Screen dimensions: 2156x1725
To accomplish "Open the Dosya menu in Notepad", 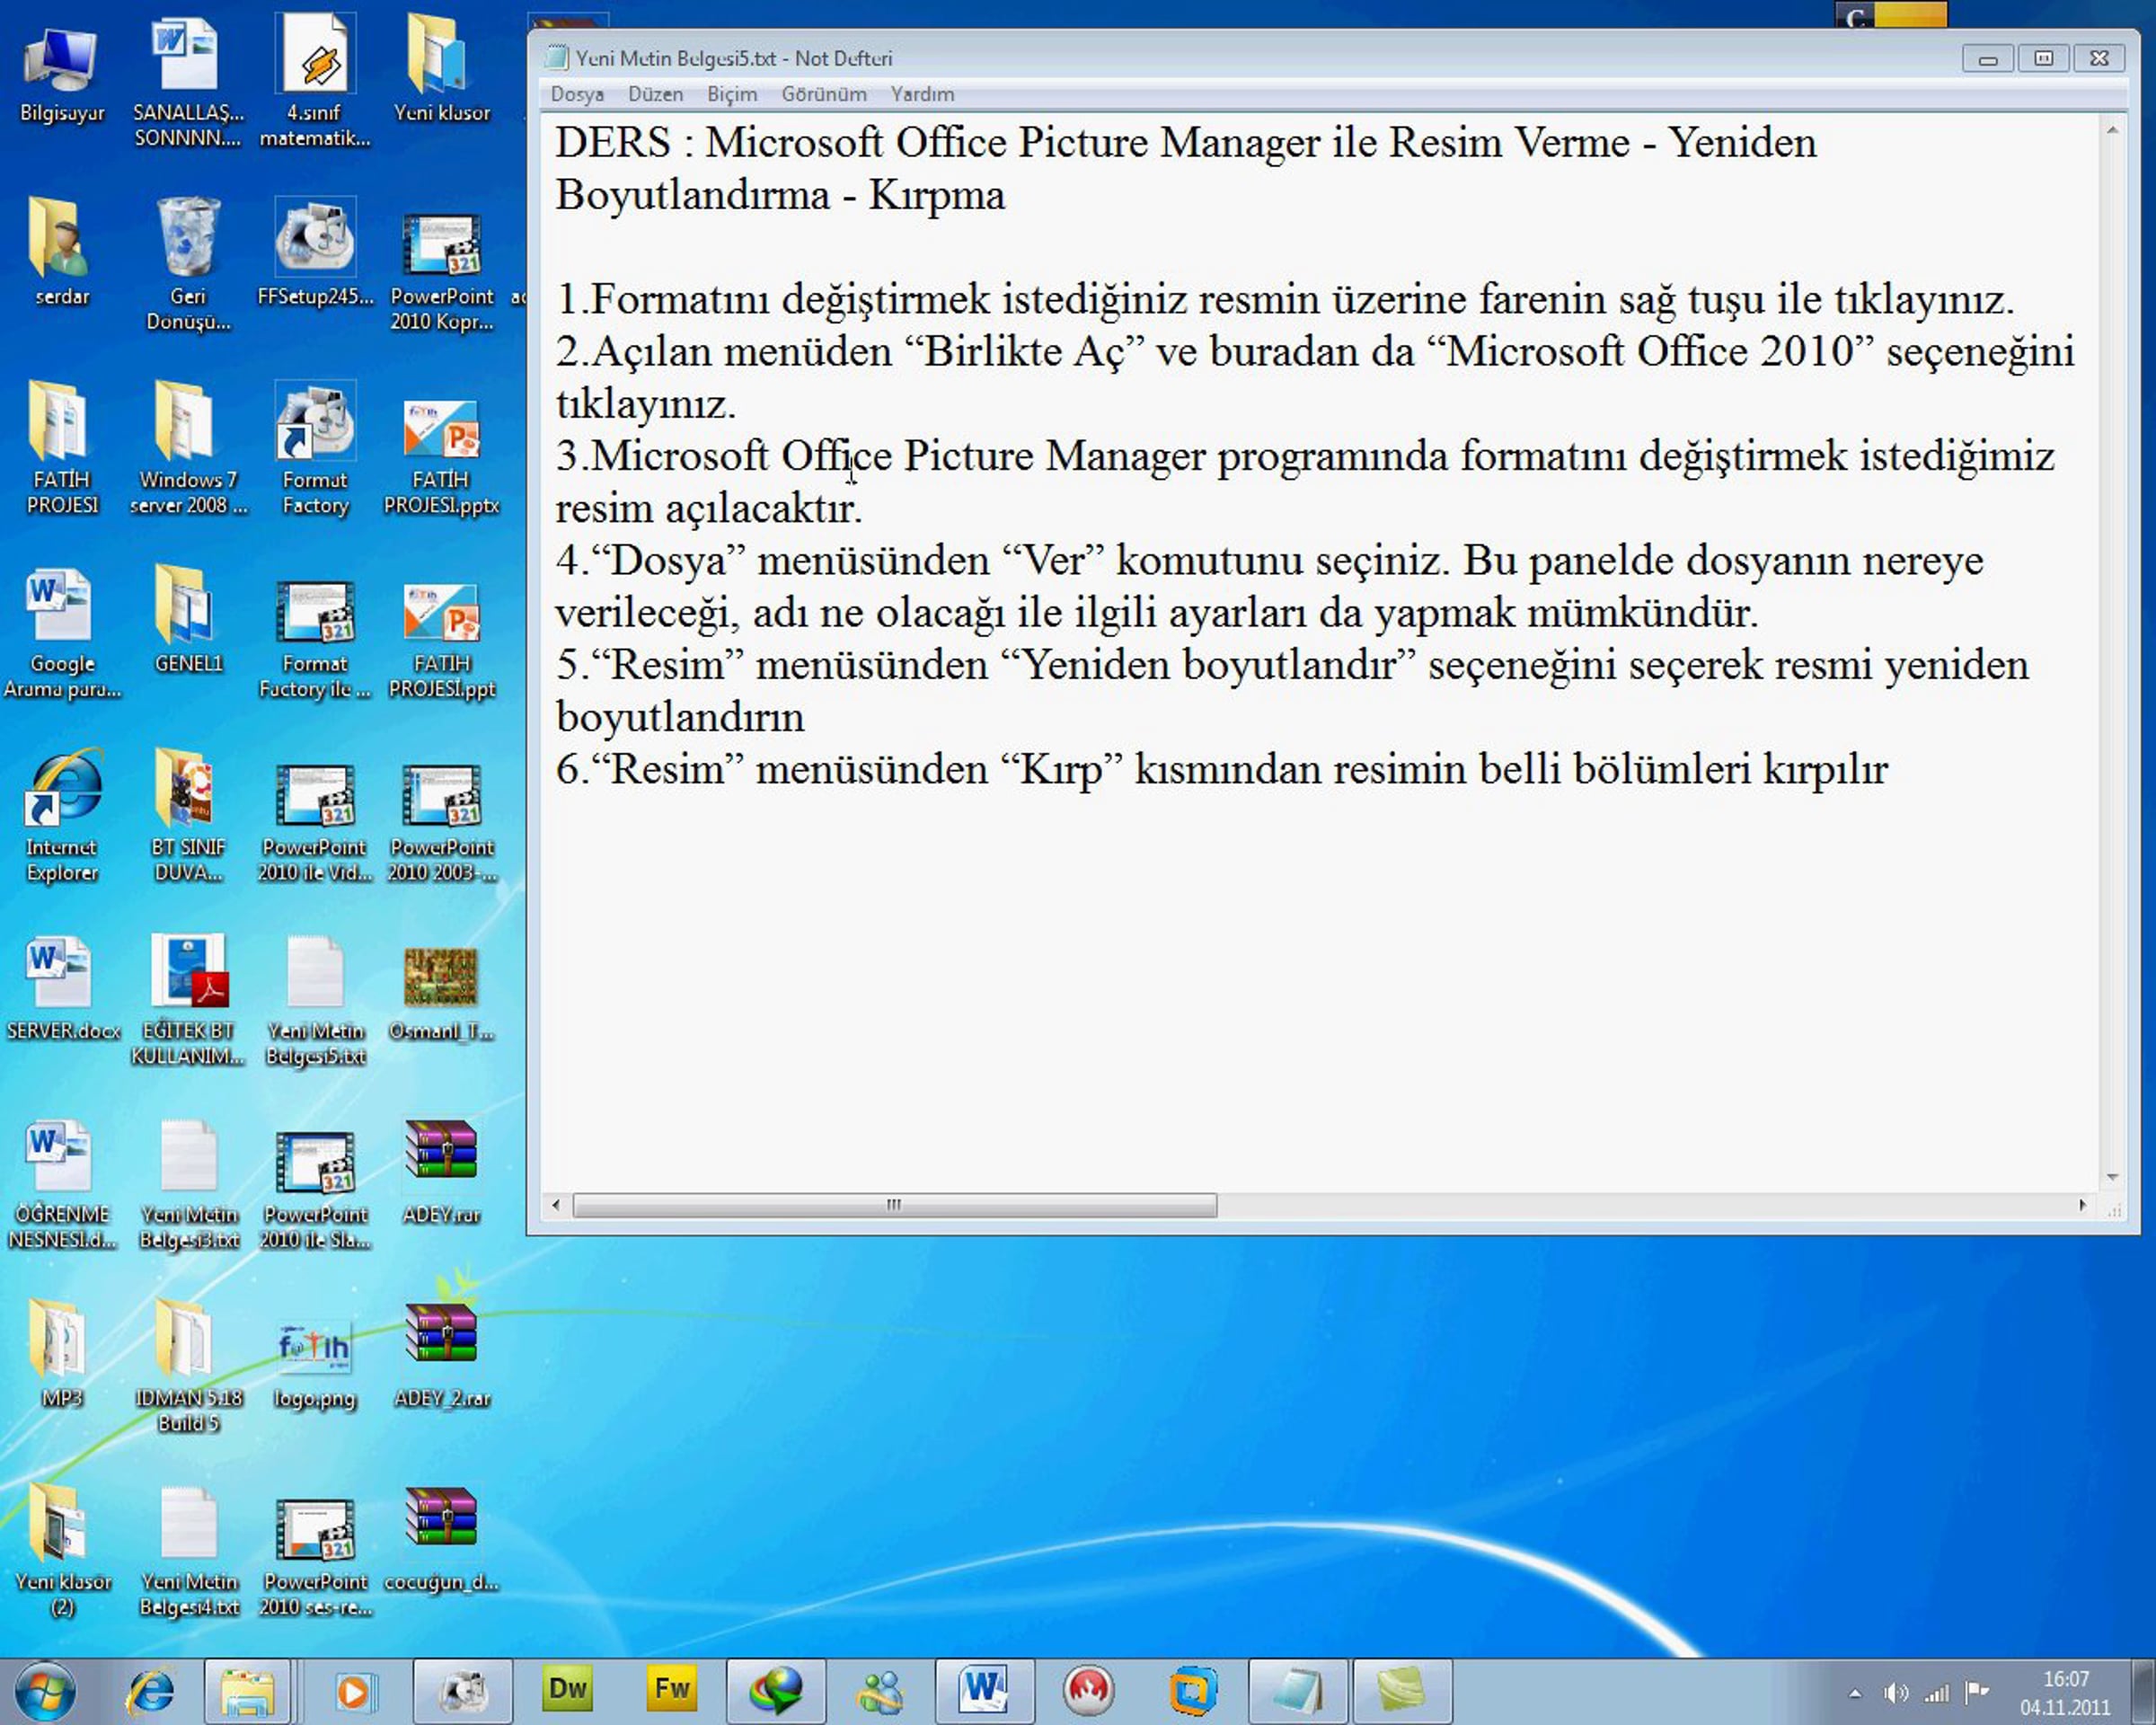I will pyautogui.click(x=577, y=94).
